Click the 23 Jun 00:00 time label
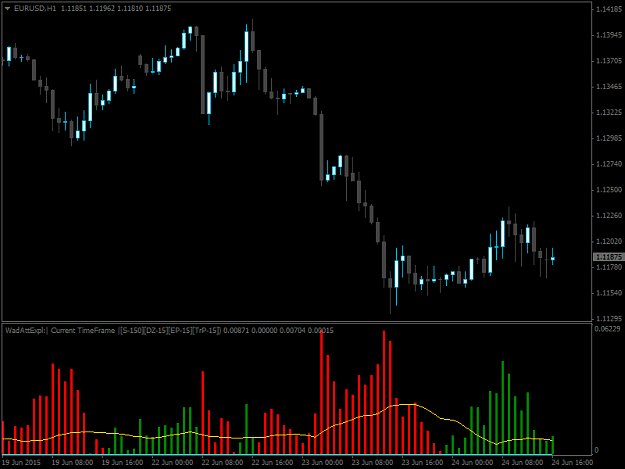 click(322, 463)
